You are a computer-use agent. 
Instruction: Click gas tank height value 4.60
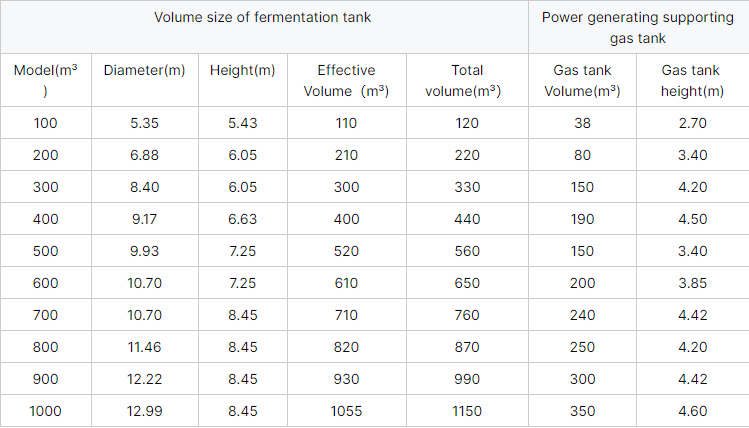click(x=692, y=411)
